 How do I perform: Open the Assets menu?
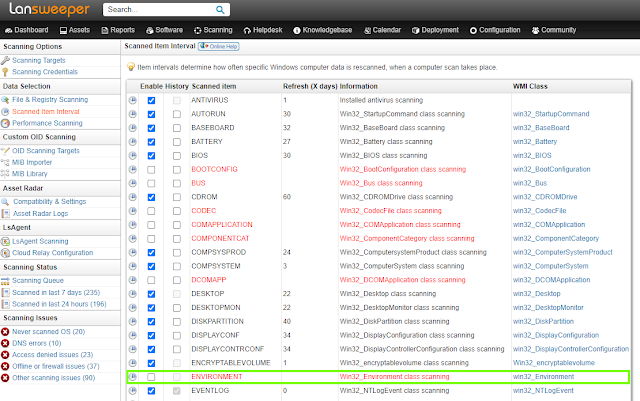pyautogui.click(x=75, y=30)
